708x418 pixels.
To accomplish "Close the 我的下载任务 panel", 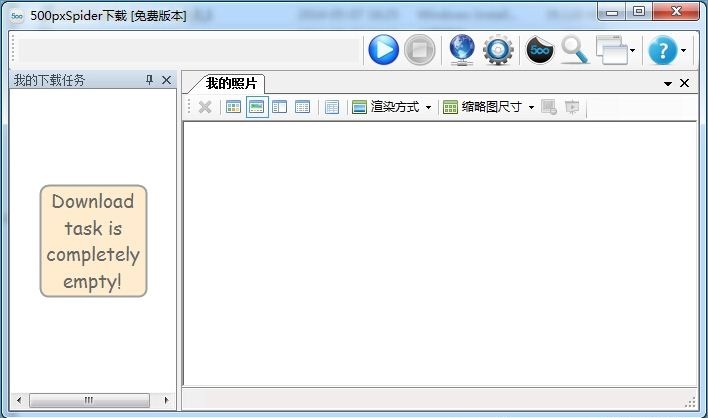I will (x=166, y=80).
